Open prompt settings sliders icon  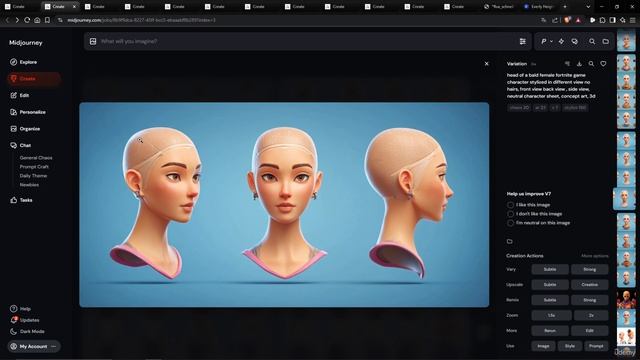point(522,41)
